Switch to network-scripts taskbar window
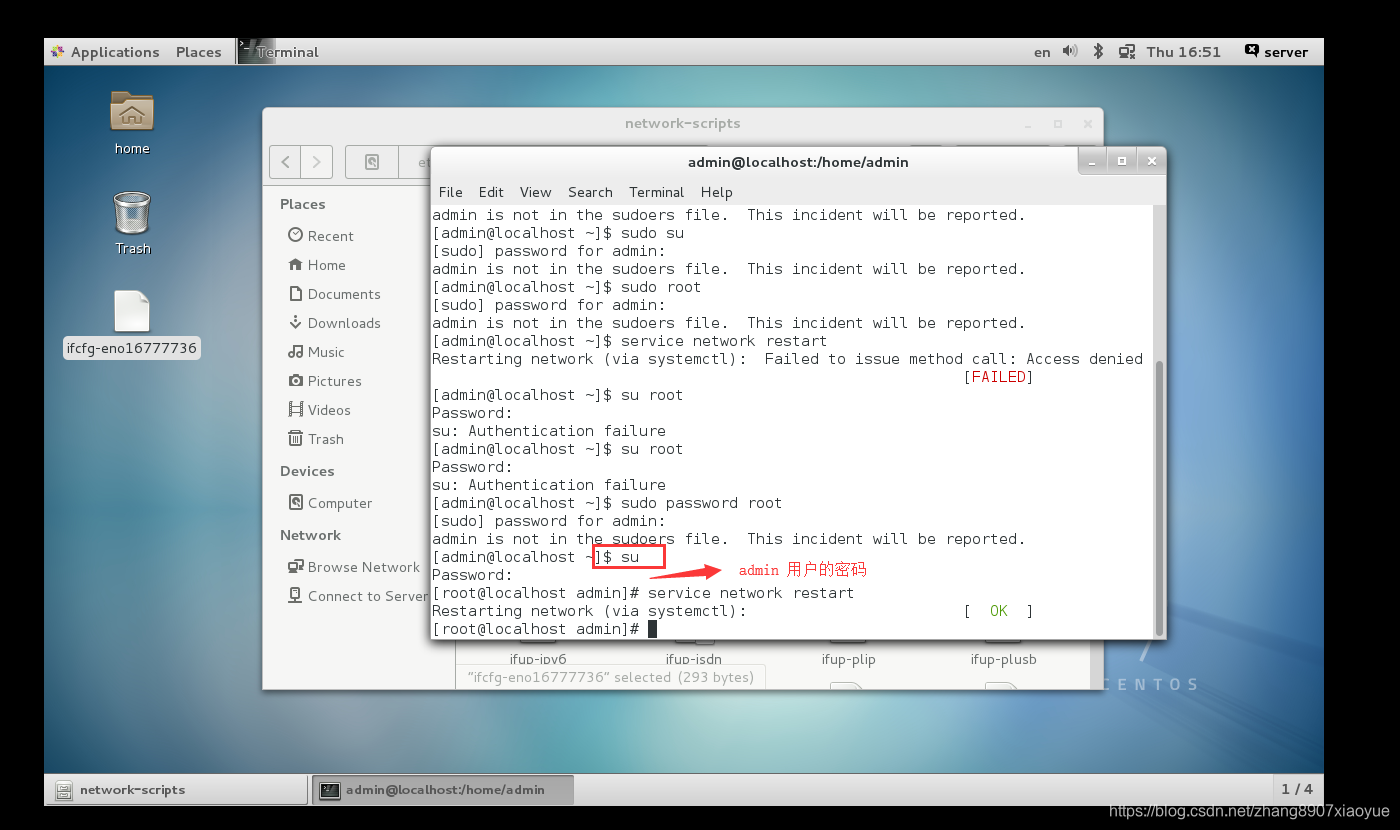Screen dimensions: 1400x830 point(176,789)
